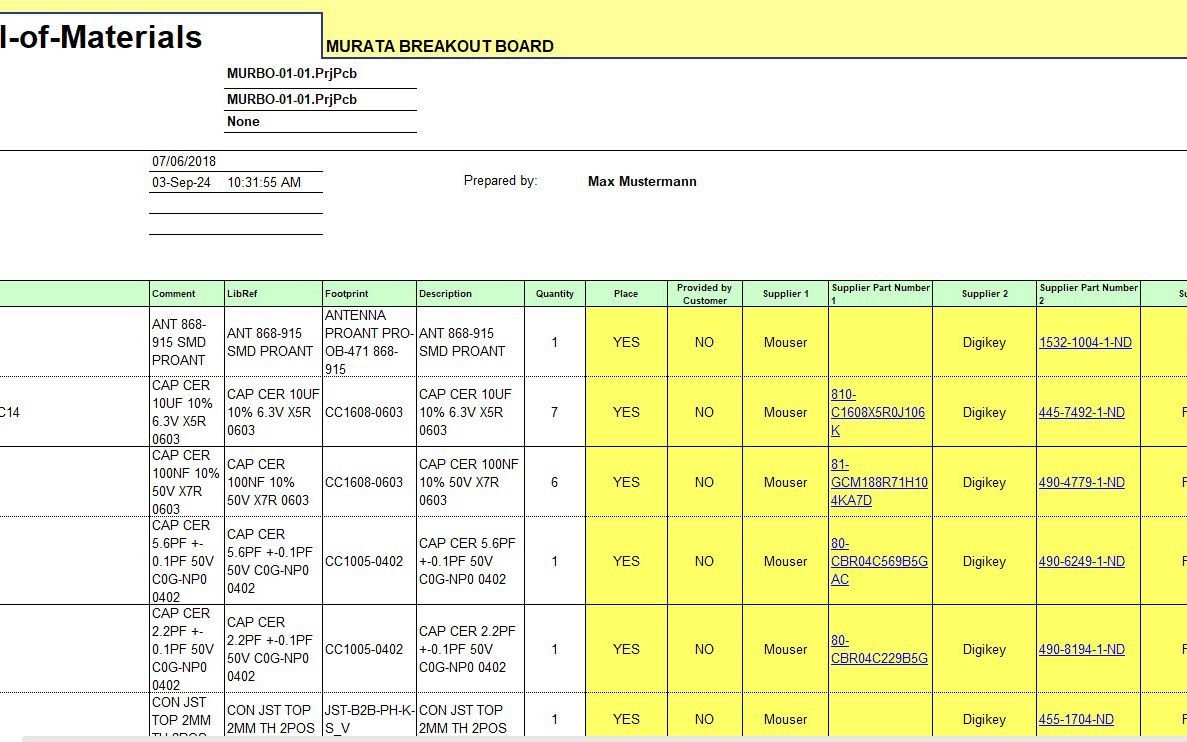Select LibRef cell ANT 868-915 SMD PROANT
The height and width of the screenshot is (742, 1187).
point(273,342)
